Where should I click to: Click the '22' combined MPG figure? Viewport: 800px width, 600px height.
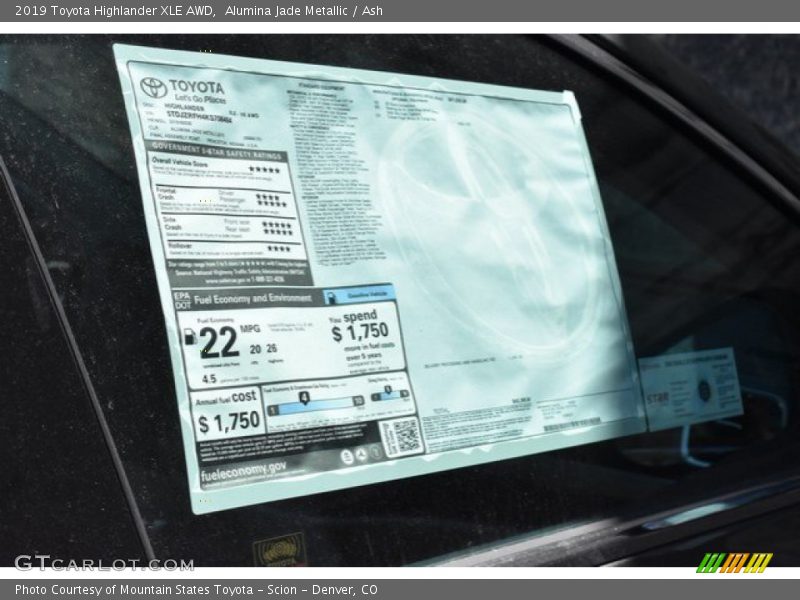[x=219, y=342]
